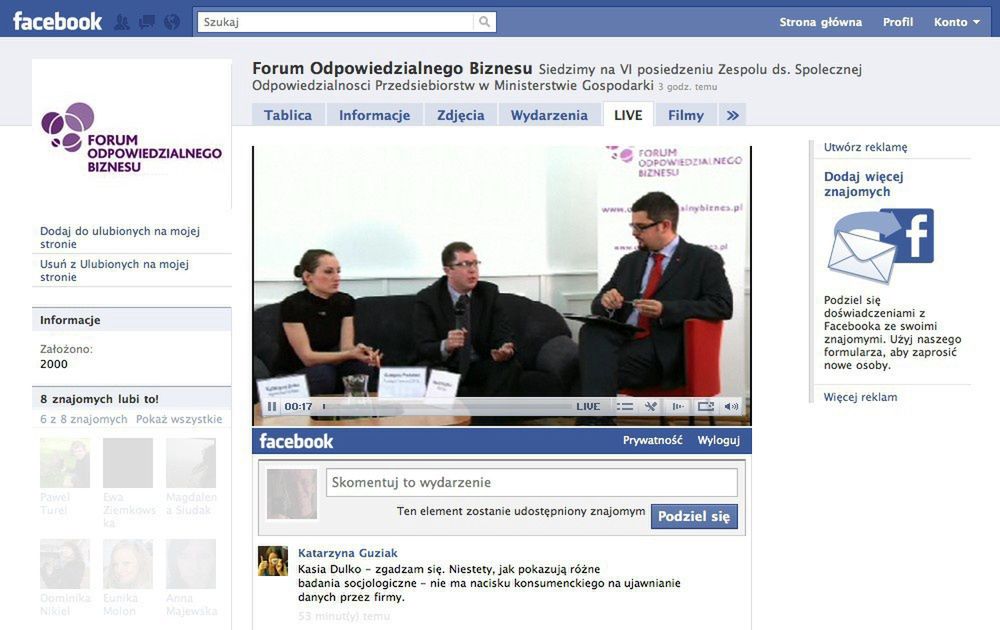Click the Informacje sidebar section header
This screenshot has height=630, width=1000.
click(x=131, y=319)
